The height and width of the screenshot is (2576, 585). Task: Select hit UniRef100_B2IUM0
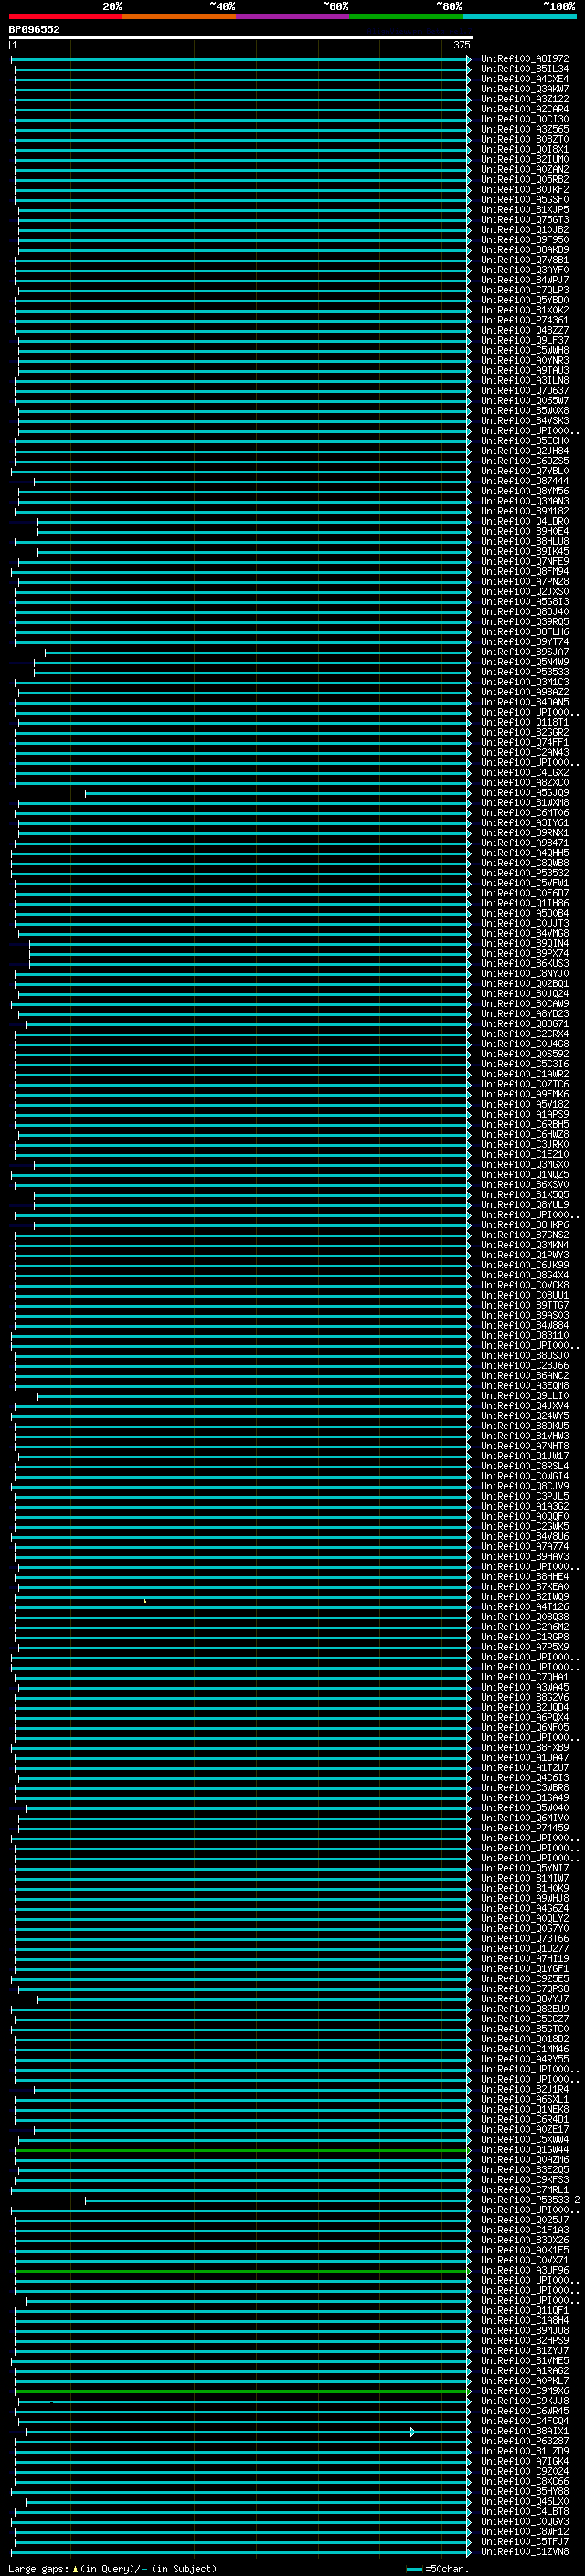pyautogui.click(x=524, y=160)
